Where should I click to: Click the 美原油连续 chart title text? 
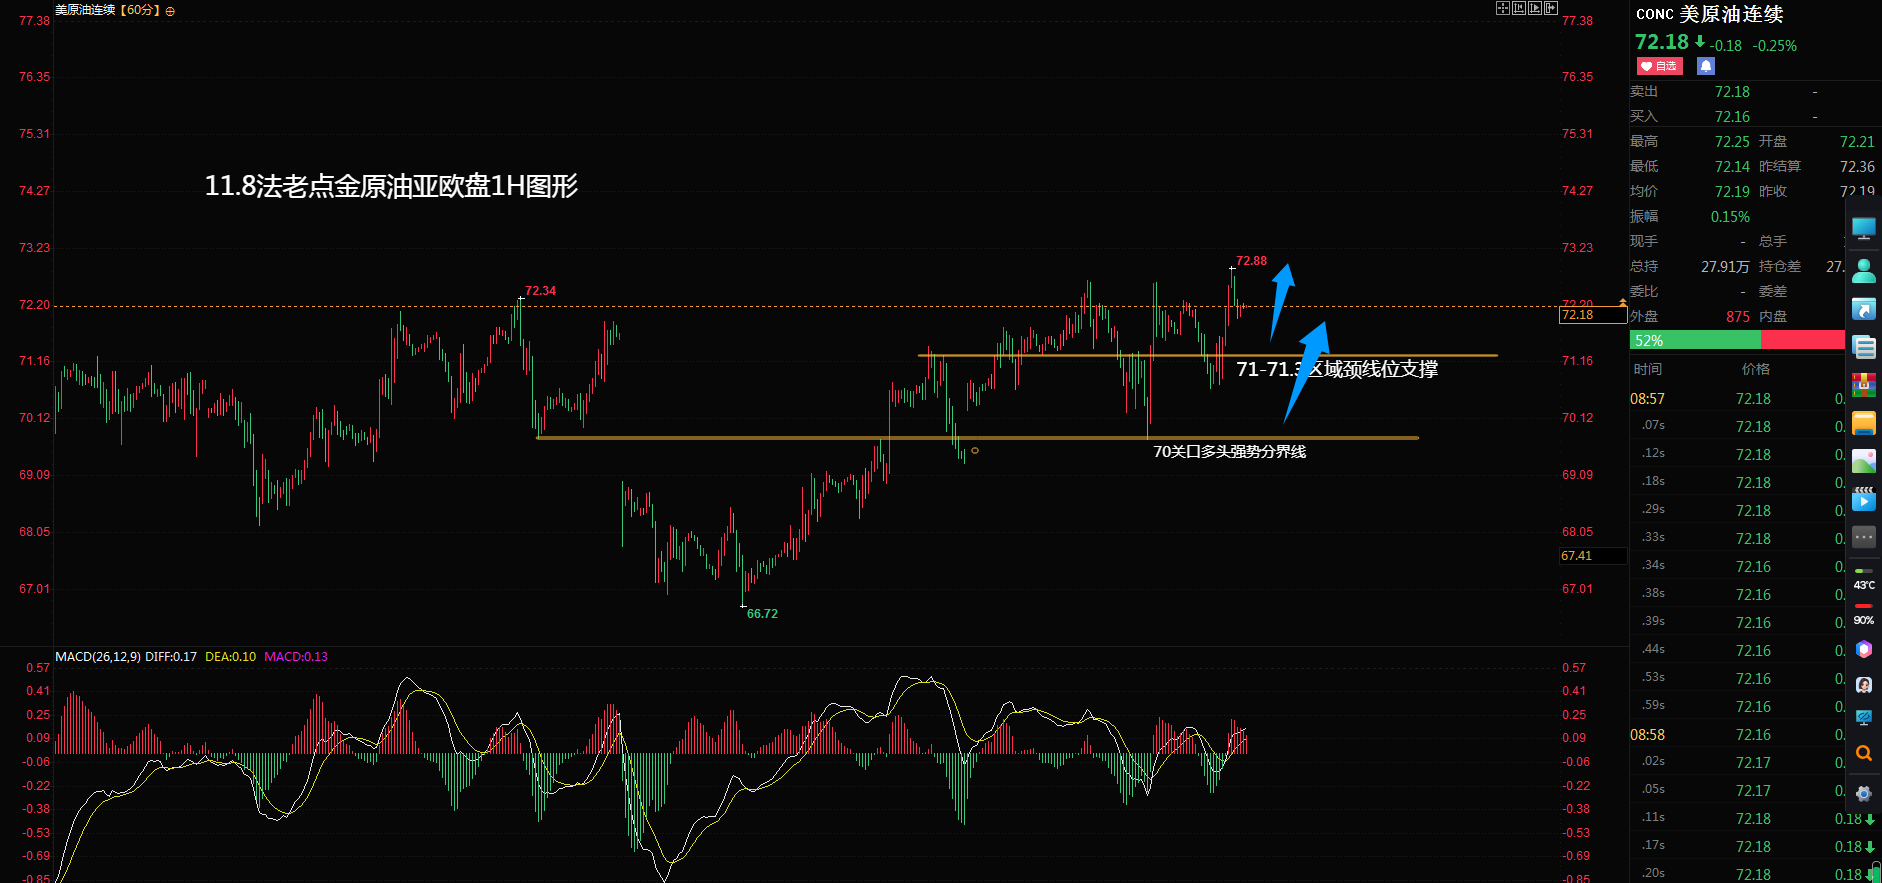pos(85,10)
